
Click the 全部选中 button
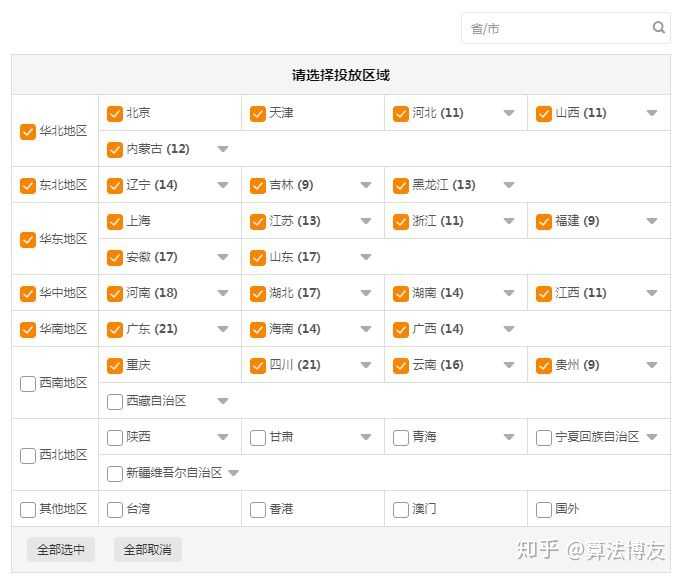[x=61, y=549]
